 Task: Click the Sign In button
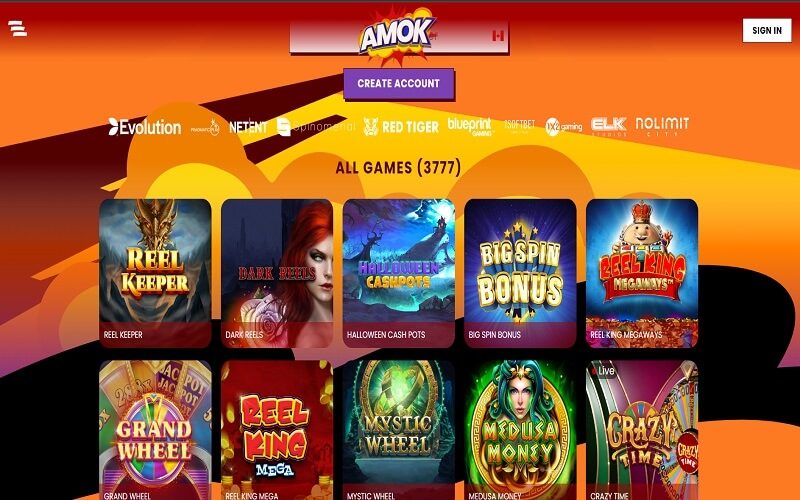point(767,30)
